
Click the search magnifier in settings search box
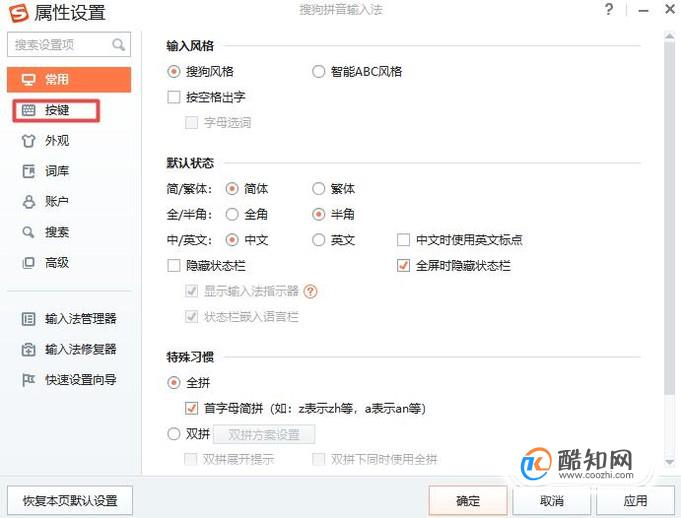pyautogui.click(x=118, y=44)
